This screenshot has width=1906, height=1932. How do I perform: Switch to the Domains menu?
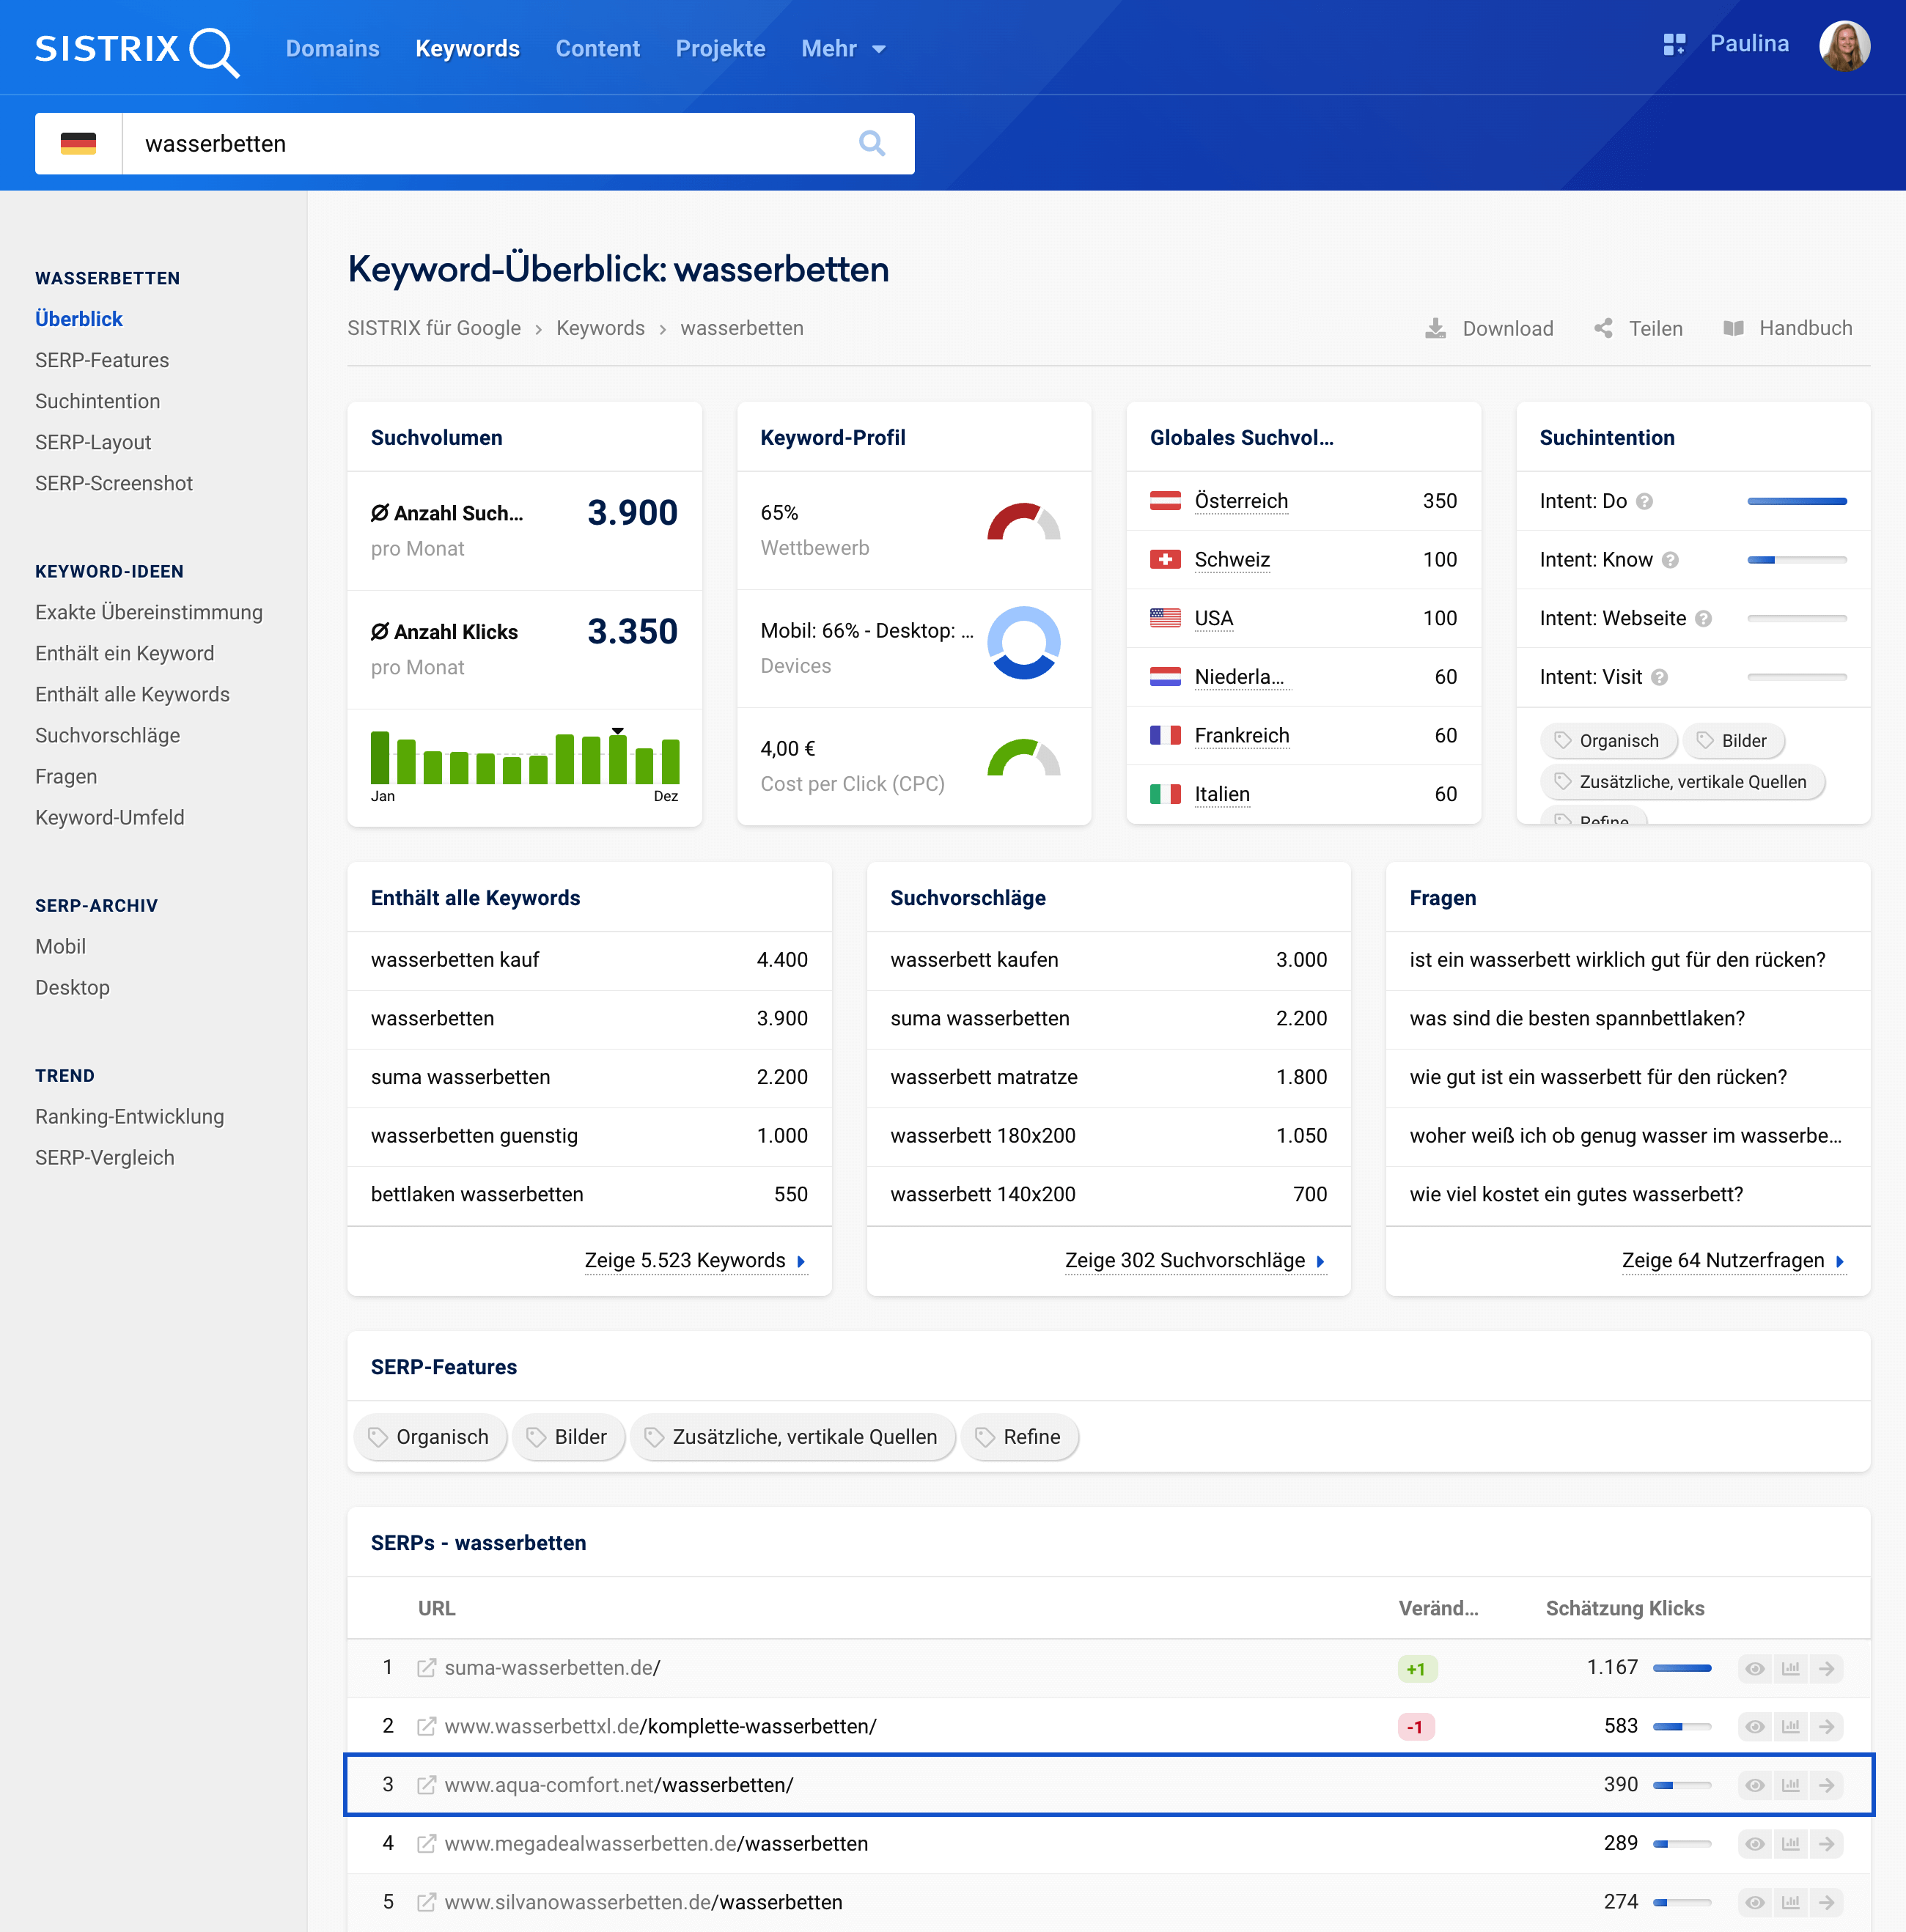pos(332,49)
